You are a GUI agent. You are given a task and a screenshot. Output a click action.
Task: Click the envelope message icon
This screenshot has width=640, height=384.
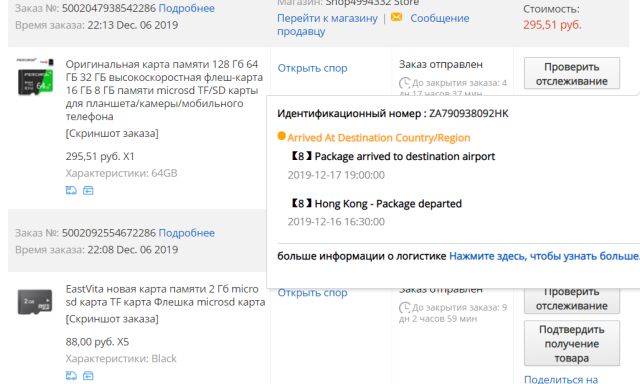[x=396, y=17]
